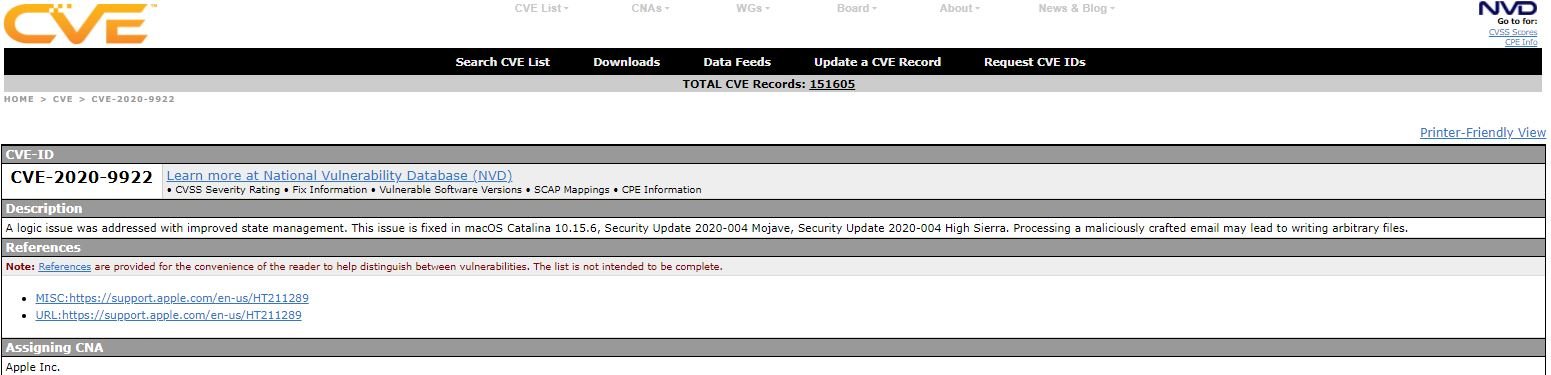Image resolution: width=1551 pixels, height=375 pixels.
Task: Open the News & Blog menu
Action: (x=1076, y=8)
